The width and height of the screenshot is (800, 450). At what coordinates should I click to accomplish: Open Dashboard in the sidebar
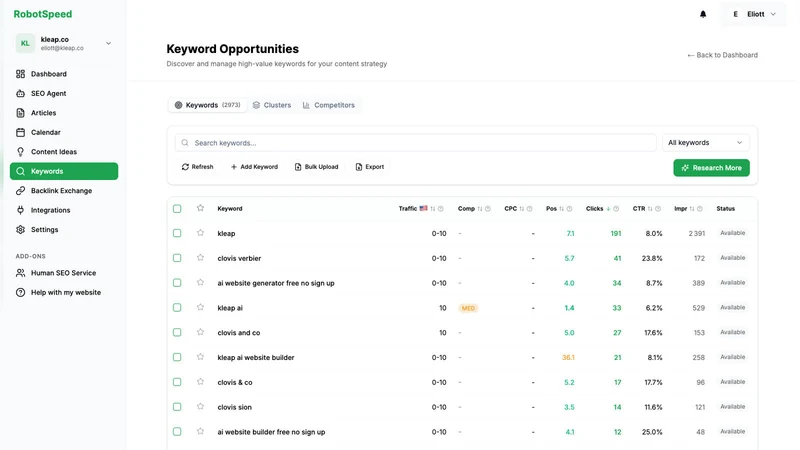[x=64, y=74]
